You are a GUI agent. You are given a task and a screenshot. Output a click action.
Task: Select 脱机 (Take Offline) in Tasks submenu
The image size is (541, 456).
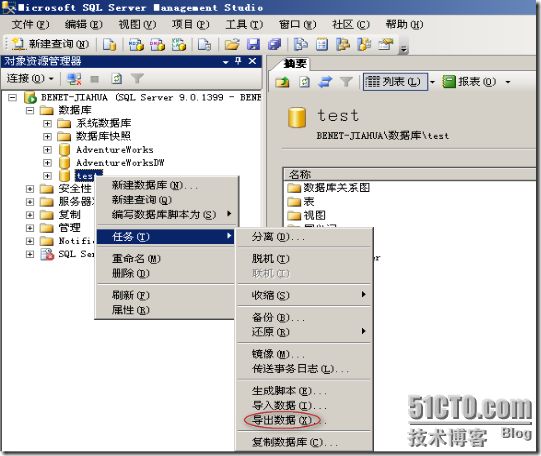(x=304, y=259)
